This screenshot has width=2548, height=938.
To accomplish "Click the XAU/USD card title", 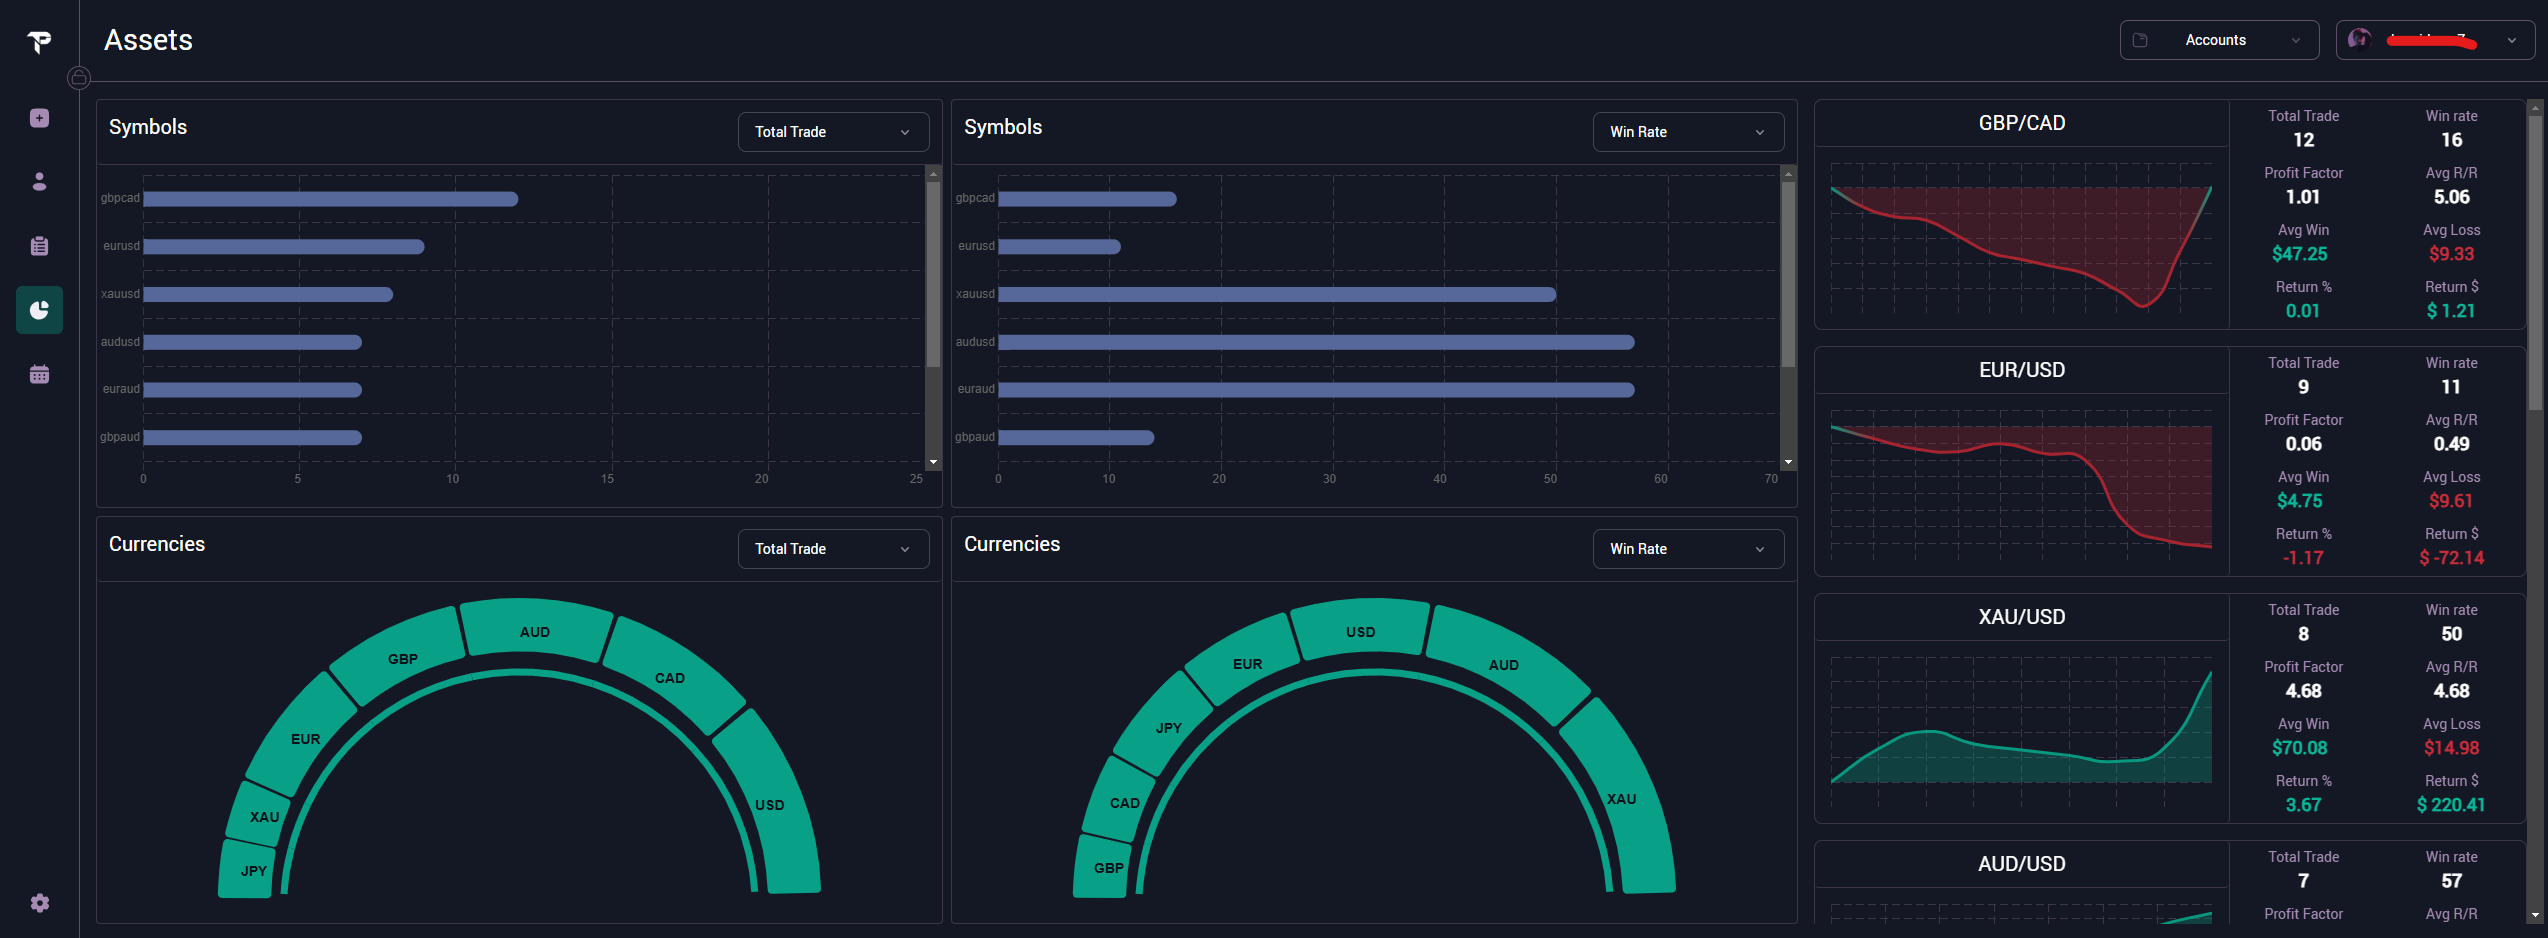I will [x=2021, y=617].
